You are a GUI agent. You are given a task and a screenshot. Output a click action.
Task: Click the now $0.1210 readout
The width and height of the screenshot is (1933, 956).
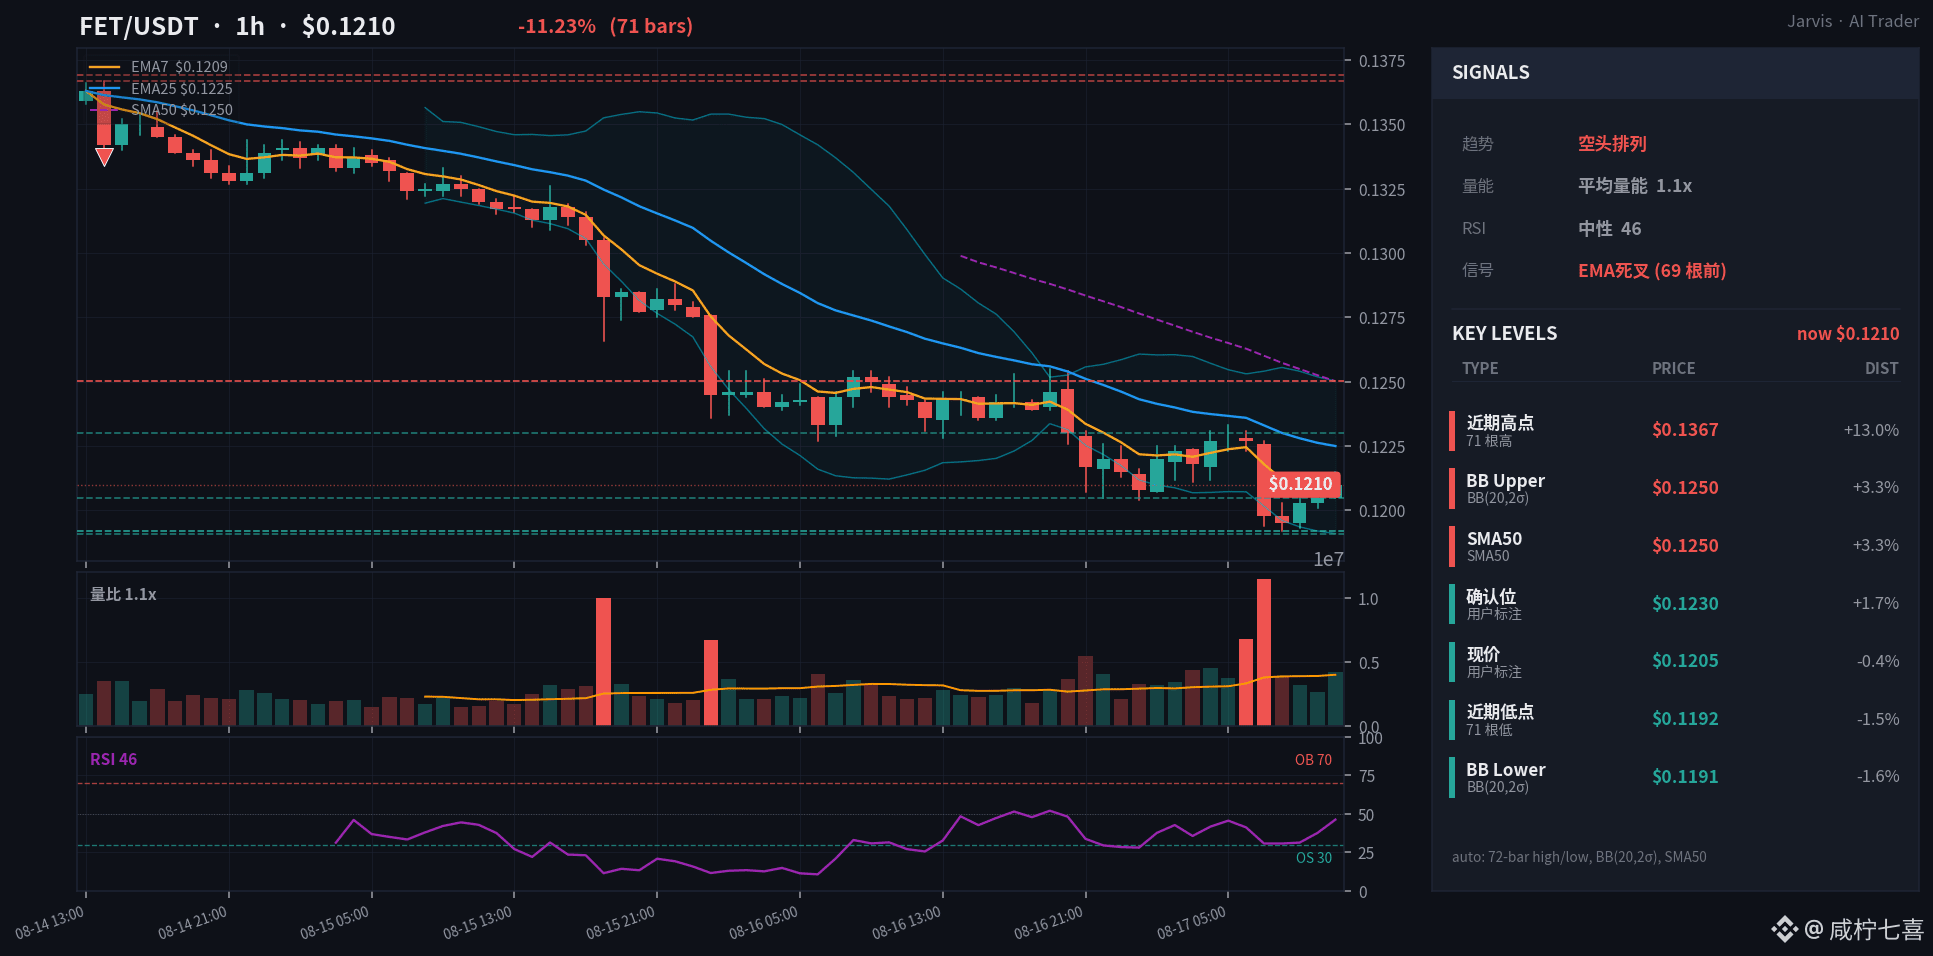tap(1848, 334)
